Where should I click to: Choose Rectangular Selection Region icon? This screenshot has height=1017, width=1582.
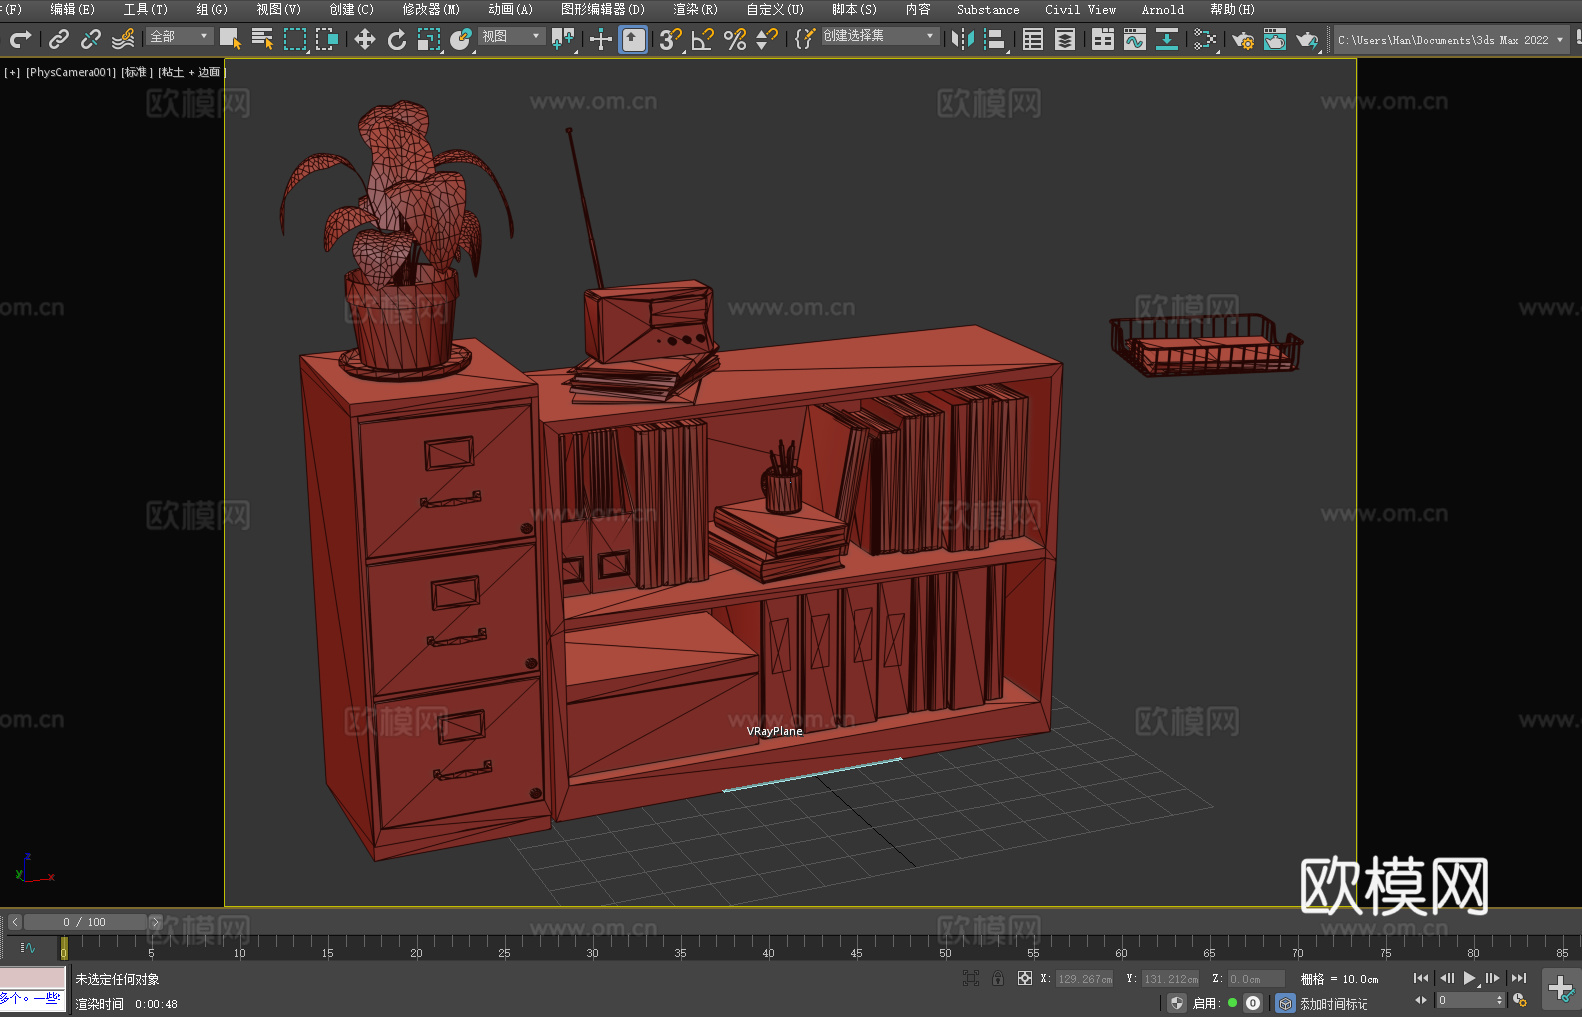point(295,39)
